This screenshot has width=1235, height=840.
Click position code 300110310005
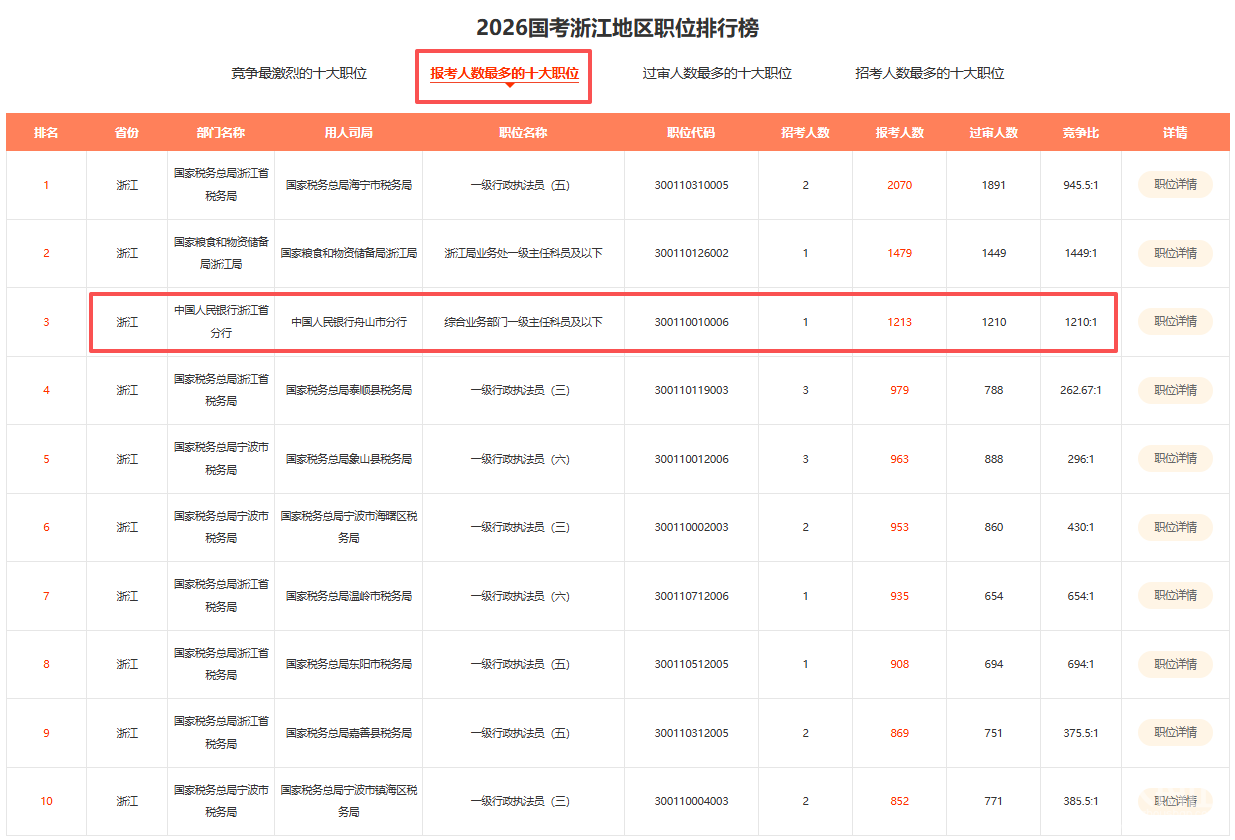click(x=691, y=185)
